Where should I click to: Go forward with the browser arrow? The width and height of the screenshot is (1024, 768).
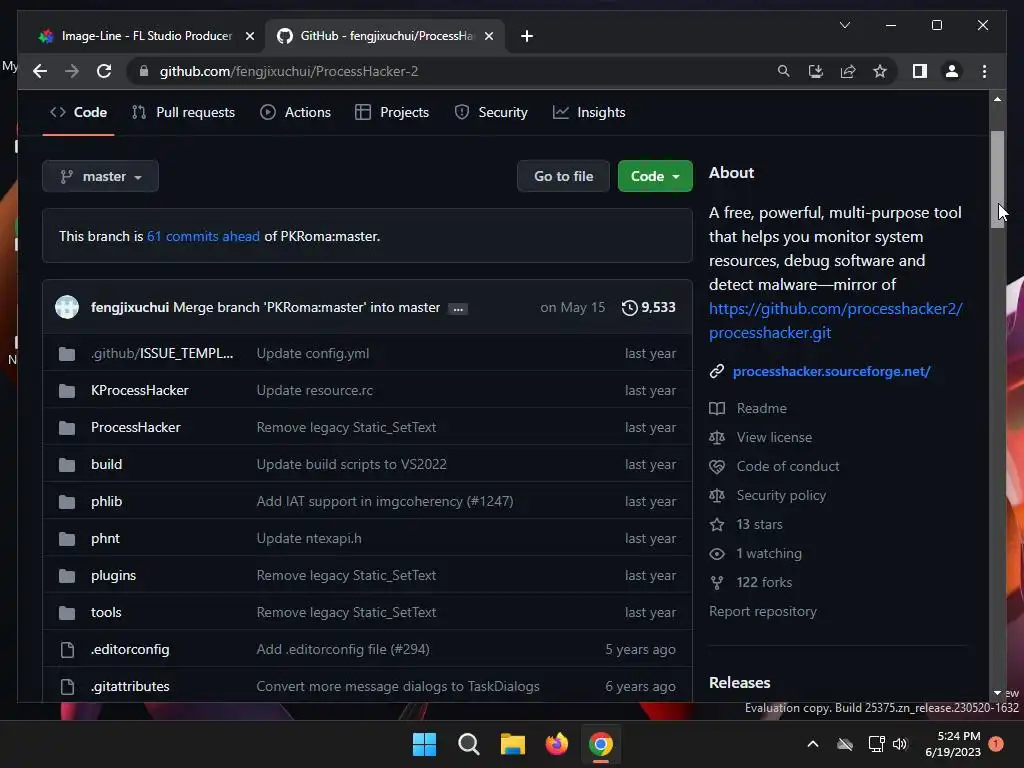pos(72,71)
